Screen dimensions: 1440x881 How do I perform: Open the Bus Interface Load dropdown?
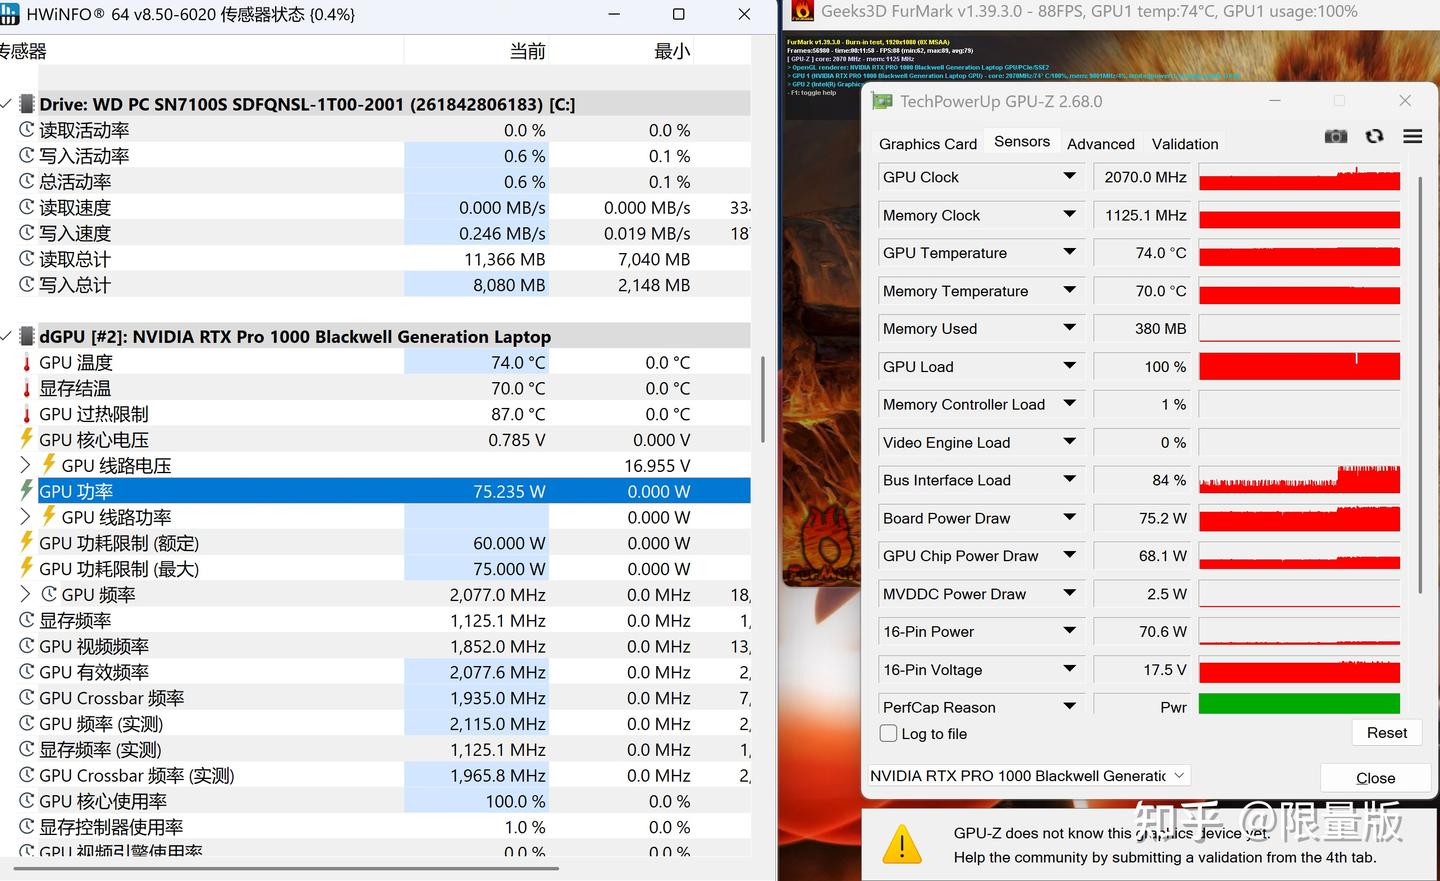[1069, 480]
